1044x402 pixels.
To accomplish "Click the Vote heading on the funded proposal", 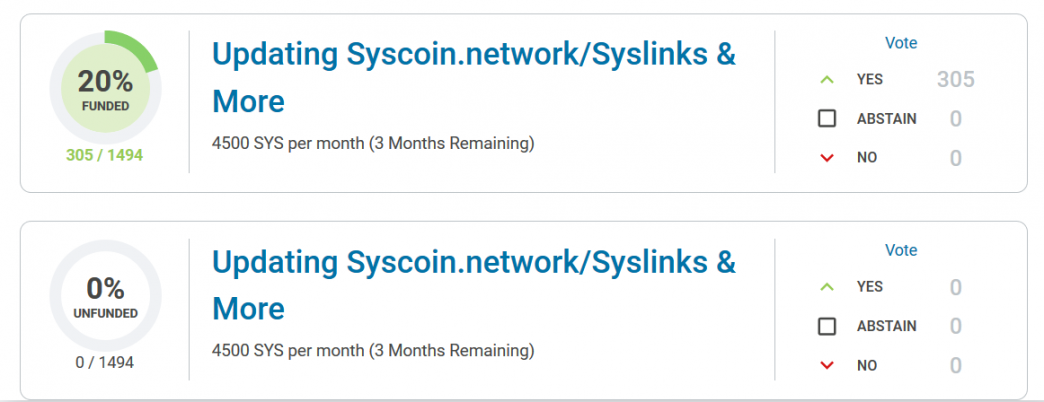I will click(x=901, y=43).
